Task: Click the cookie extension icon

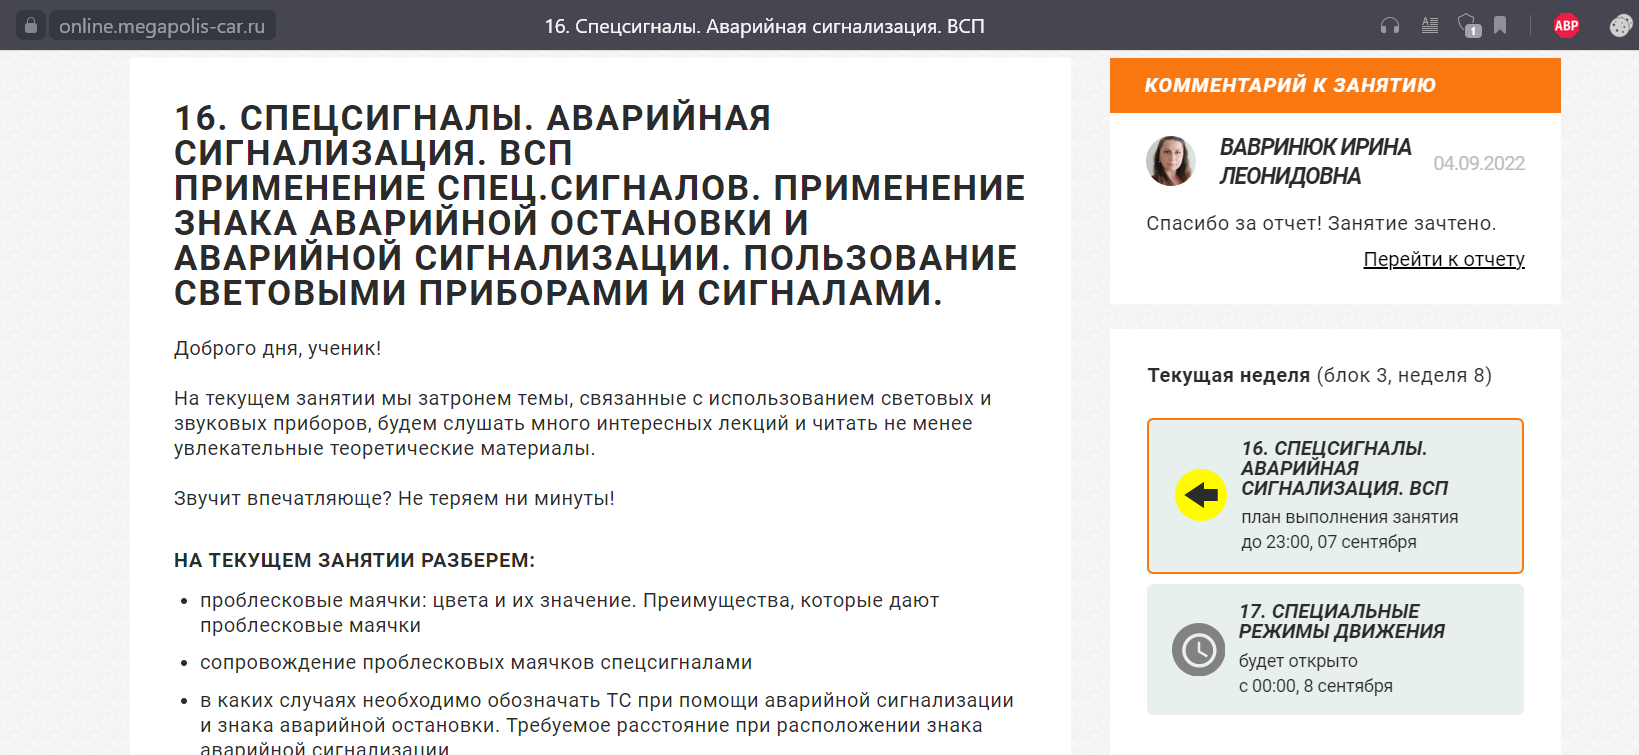Action: [x=1620, y=26]
